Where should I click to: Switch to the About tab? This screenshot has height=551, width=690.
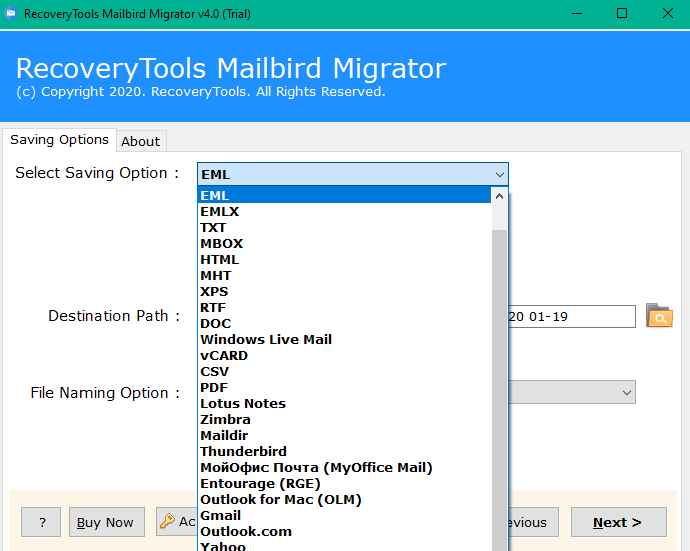tap(141, 141)
